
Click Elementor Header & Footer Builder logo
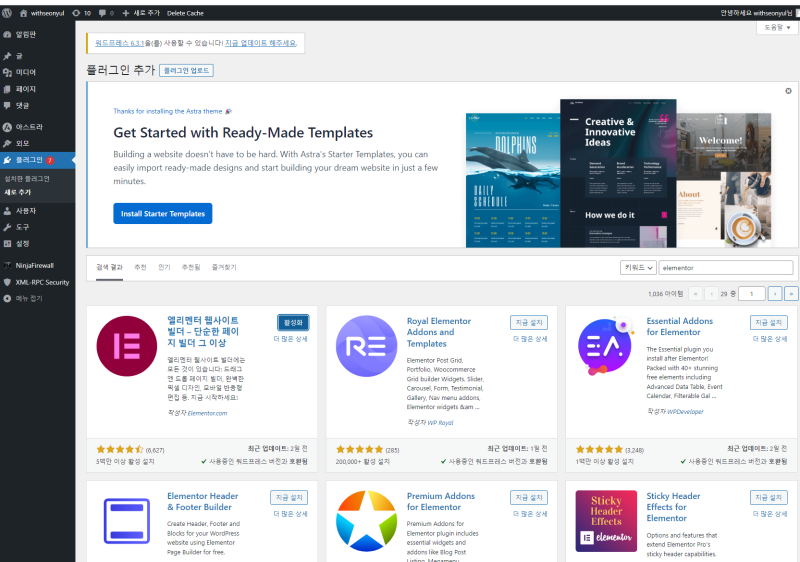pyautogui.click(x=127, y=521)
